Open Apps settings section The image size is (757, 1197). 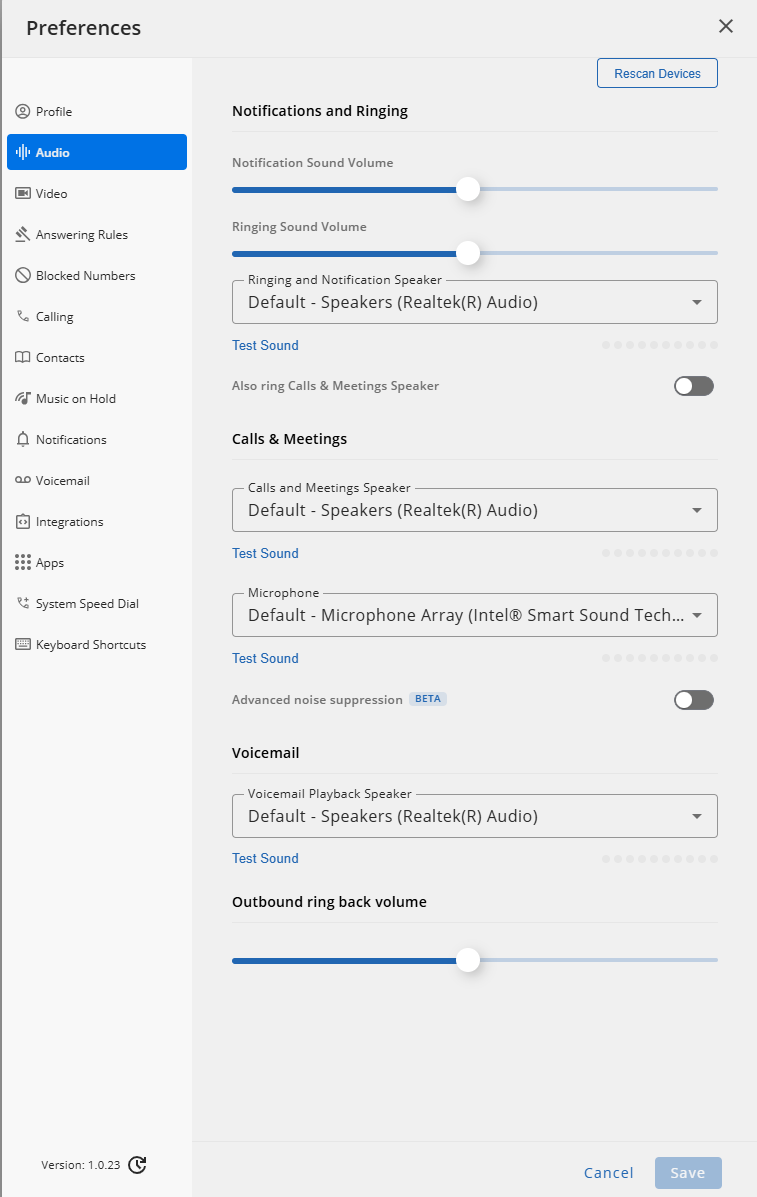coord(97,563)
